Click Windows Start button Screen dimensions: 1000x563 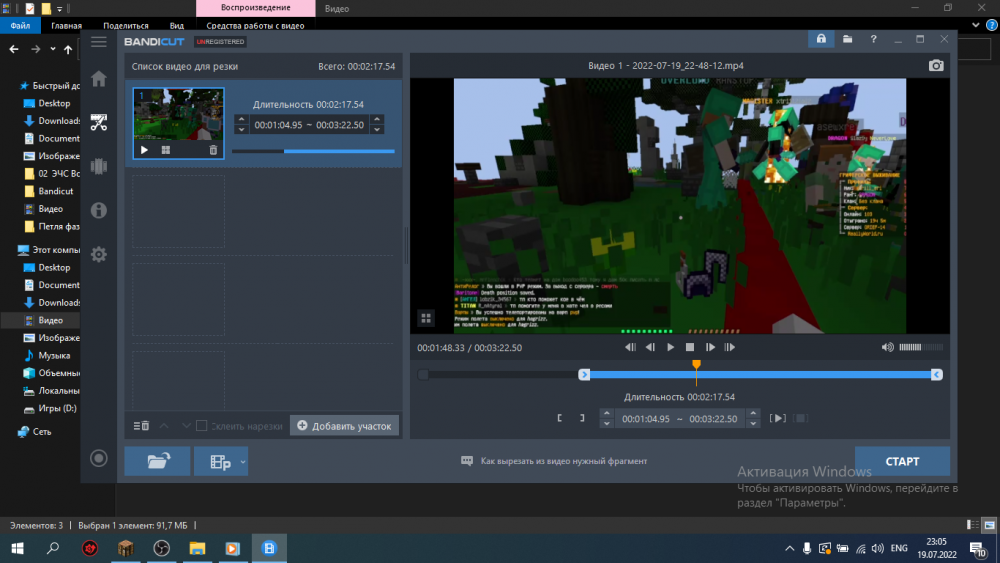click(17, 548)
